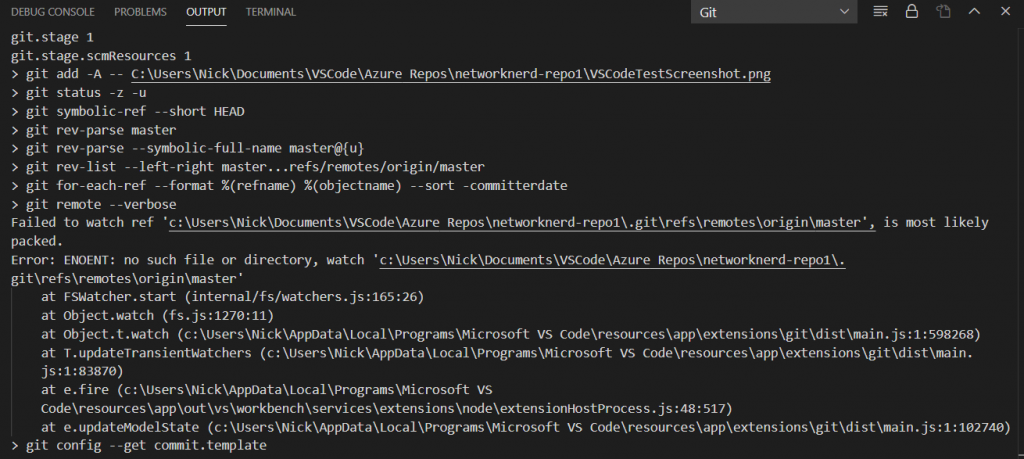Maximize panel using the up chevron
Image resolution: width=1024 pixels, height=459 pixels.
tap(974, 11)
